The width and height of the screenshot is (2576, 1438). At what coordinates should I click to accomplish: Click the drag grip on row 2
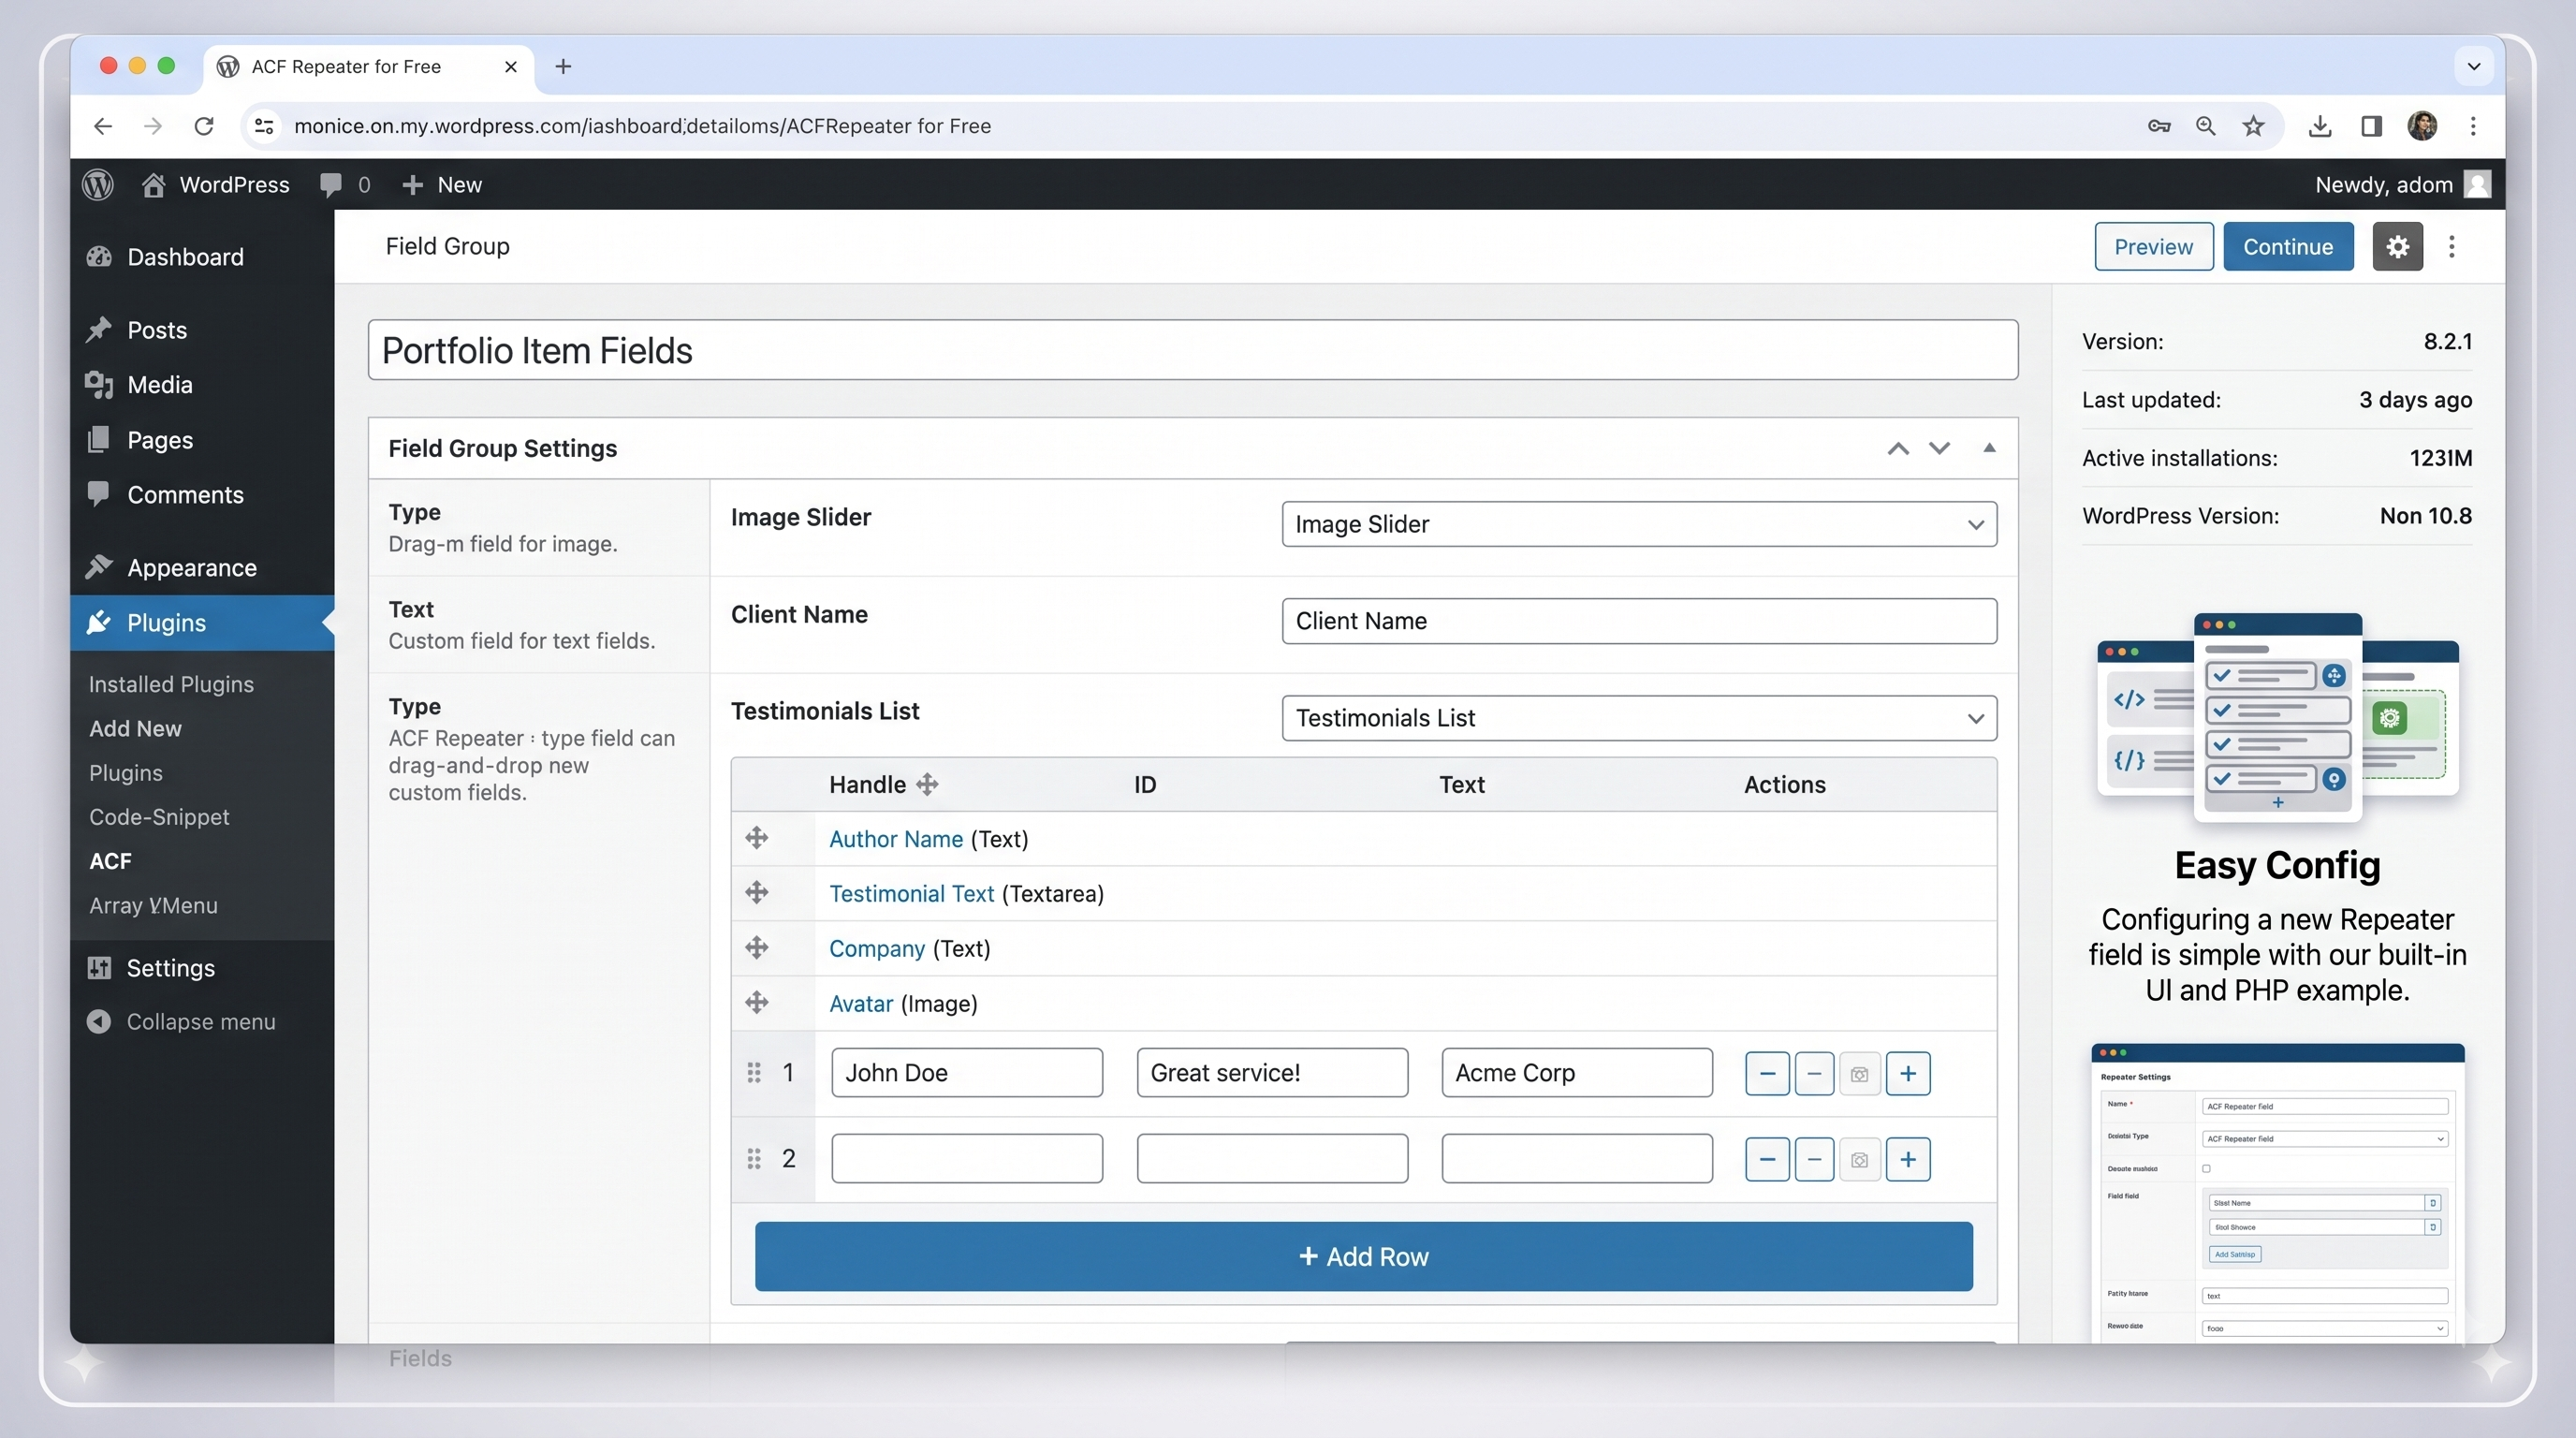pyautogui.click(x=754, y=1159)
